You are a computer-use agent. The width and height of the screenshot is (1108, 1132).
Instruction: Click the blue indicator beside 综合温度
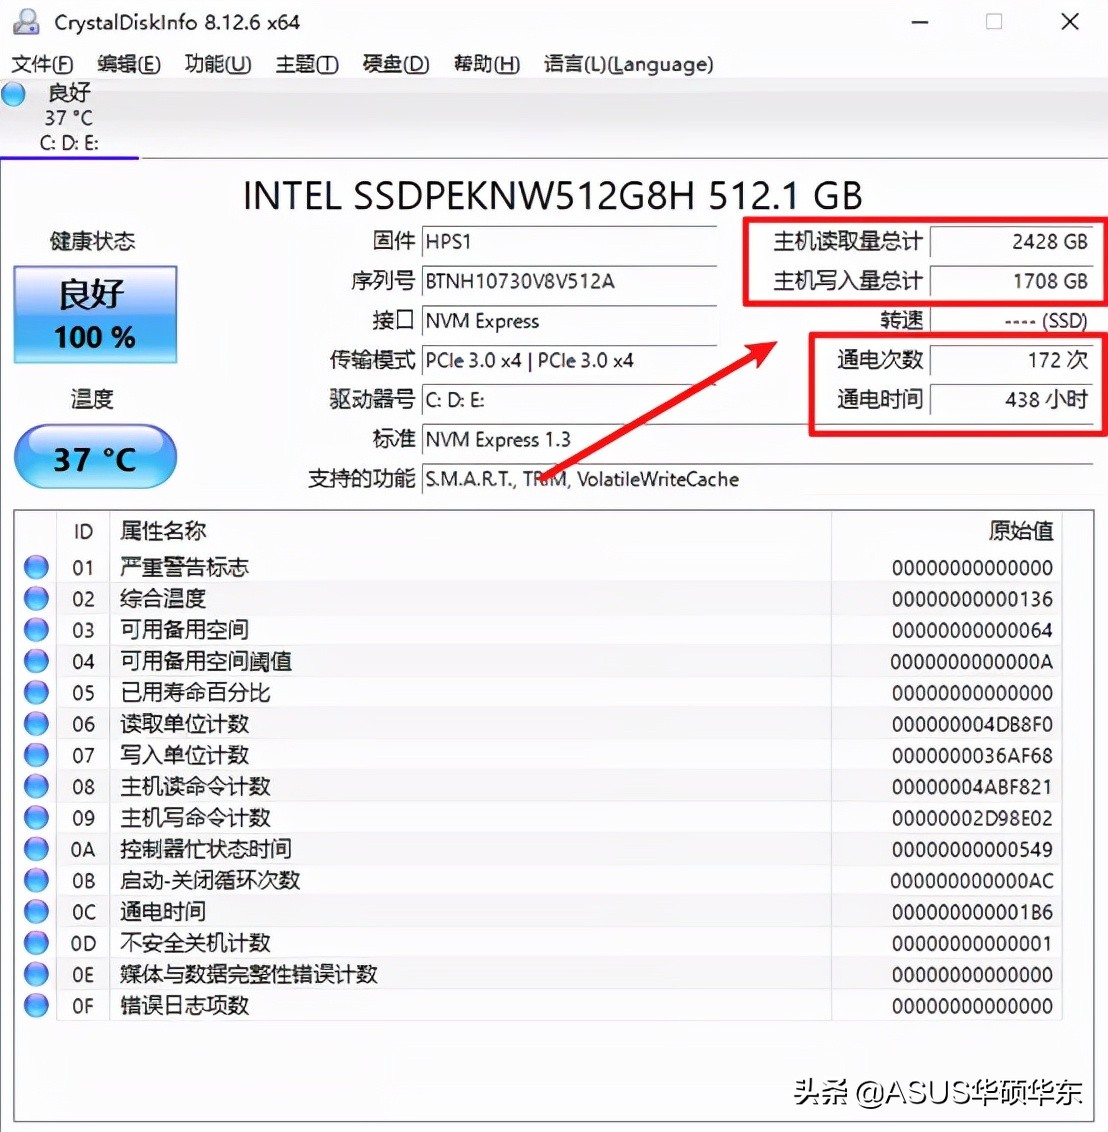point(35,598)
